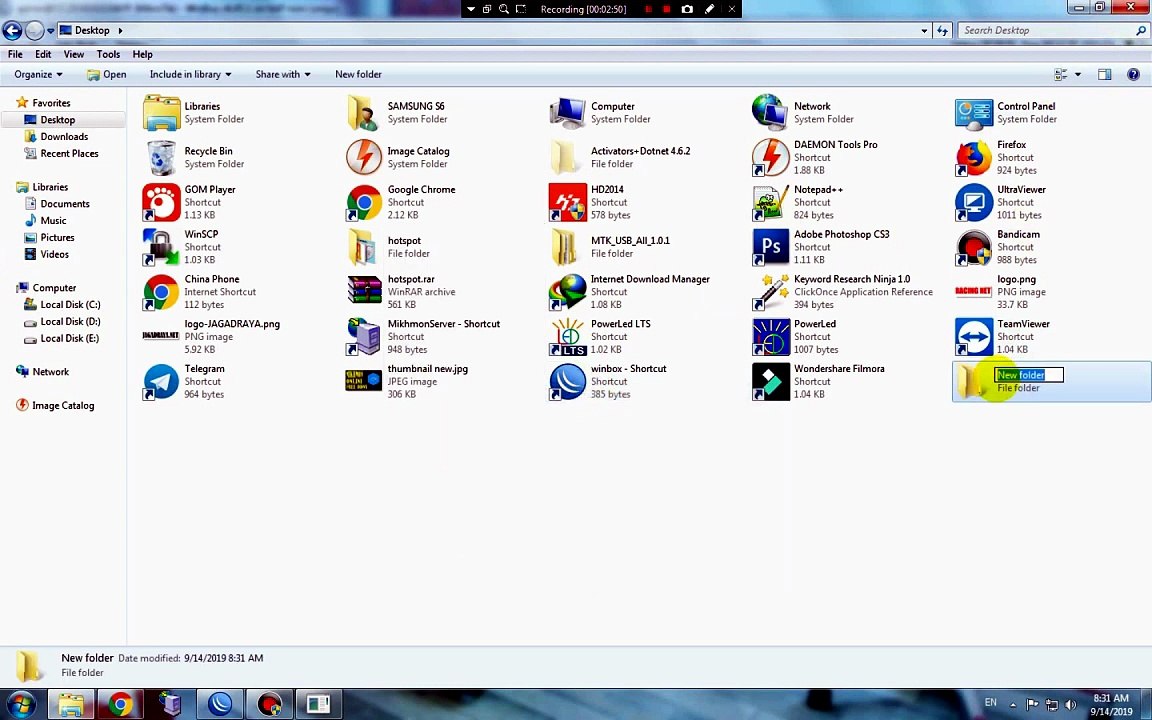Select the Telegram shortcut icon
This screenshot has width=1152, height=720.
click(x=161, y=381)
